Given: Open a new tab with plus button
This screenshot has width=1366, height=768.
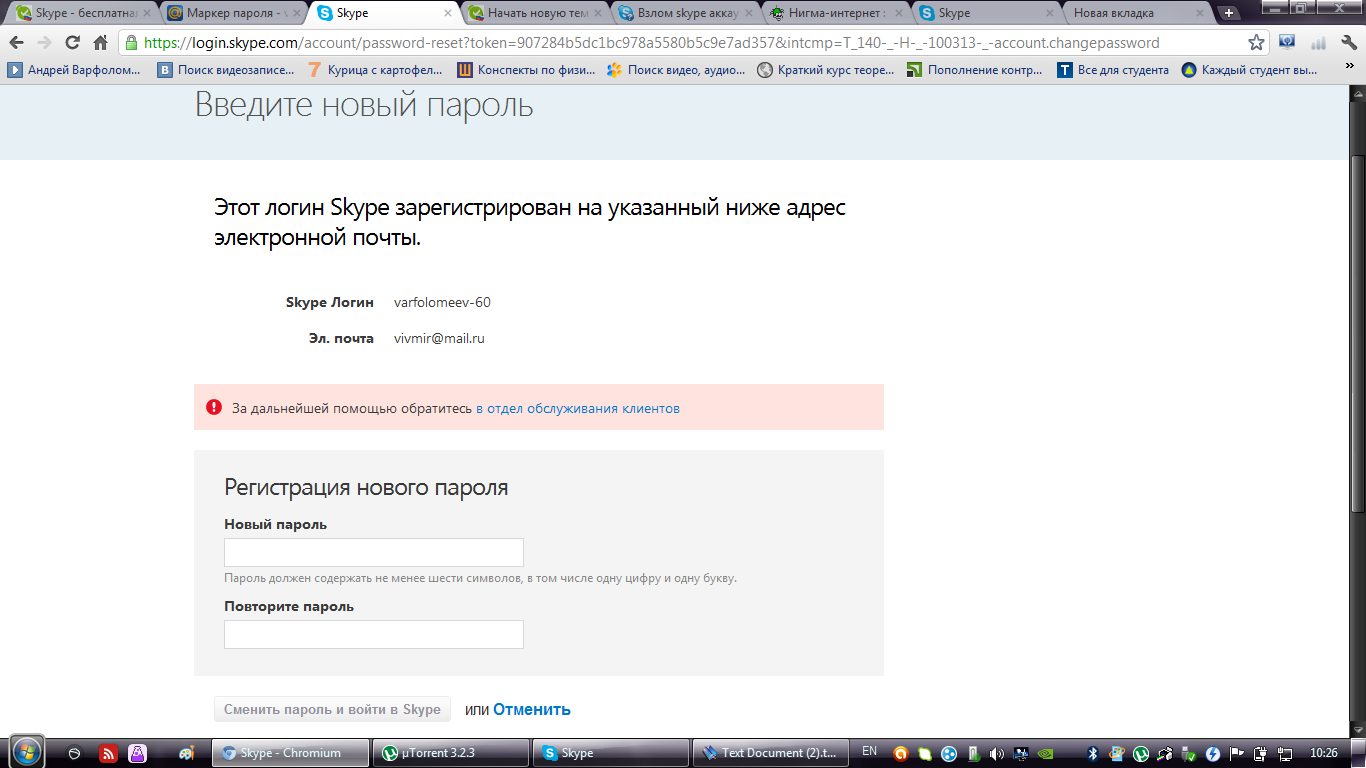Looking at the screenshot, I should click(1229, 14).
